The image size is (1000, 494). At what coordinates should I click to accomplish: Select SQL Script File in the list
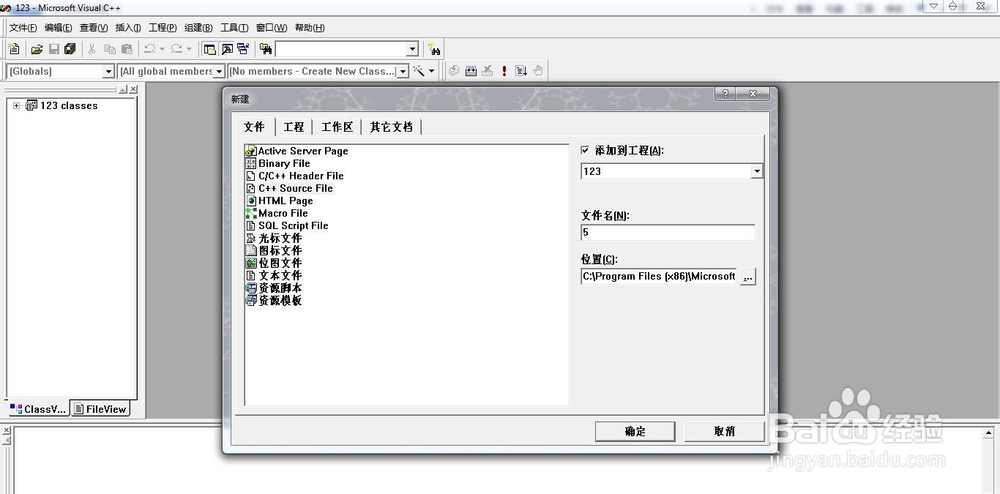click(x=287, y=226)
